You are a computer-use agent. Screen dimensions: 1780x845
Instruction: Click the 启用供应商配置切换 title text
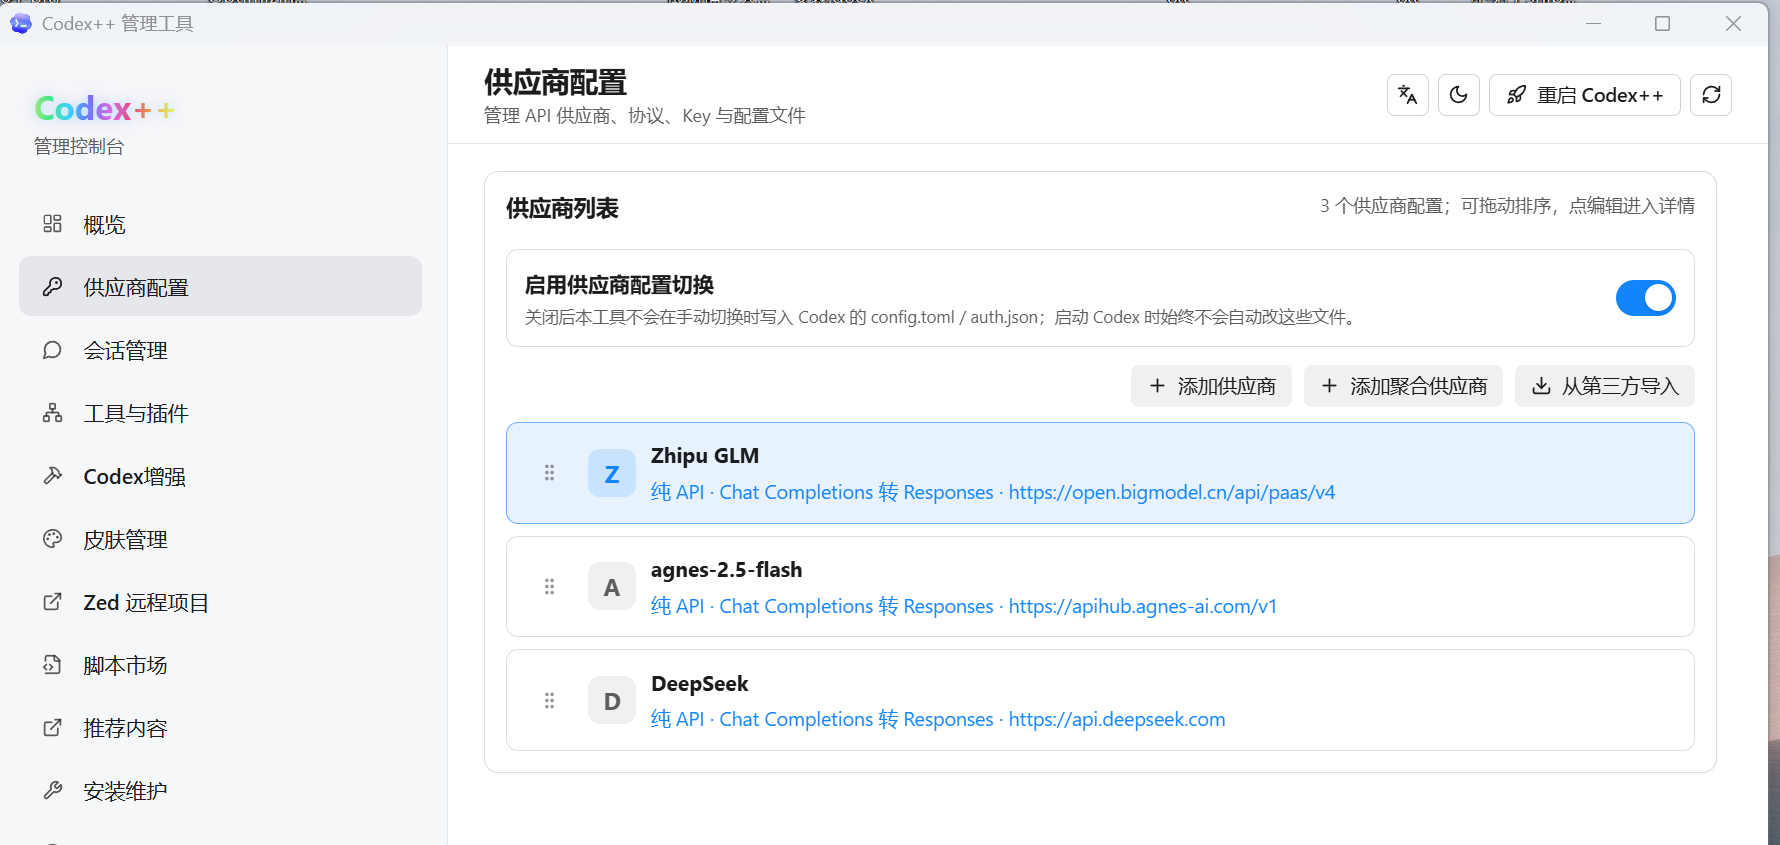coord(619,285)
